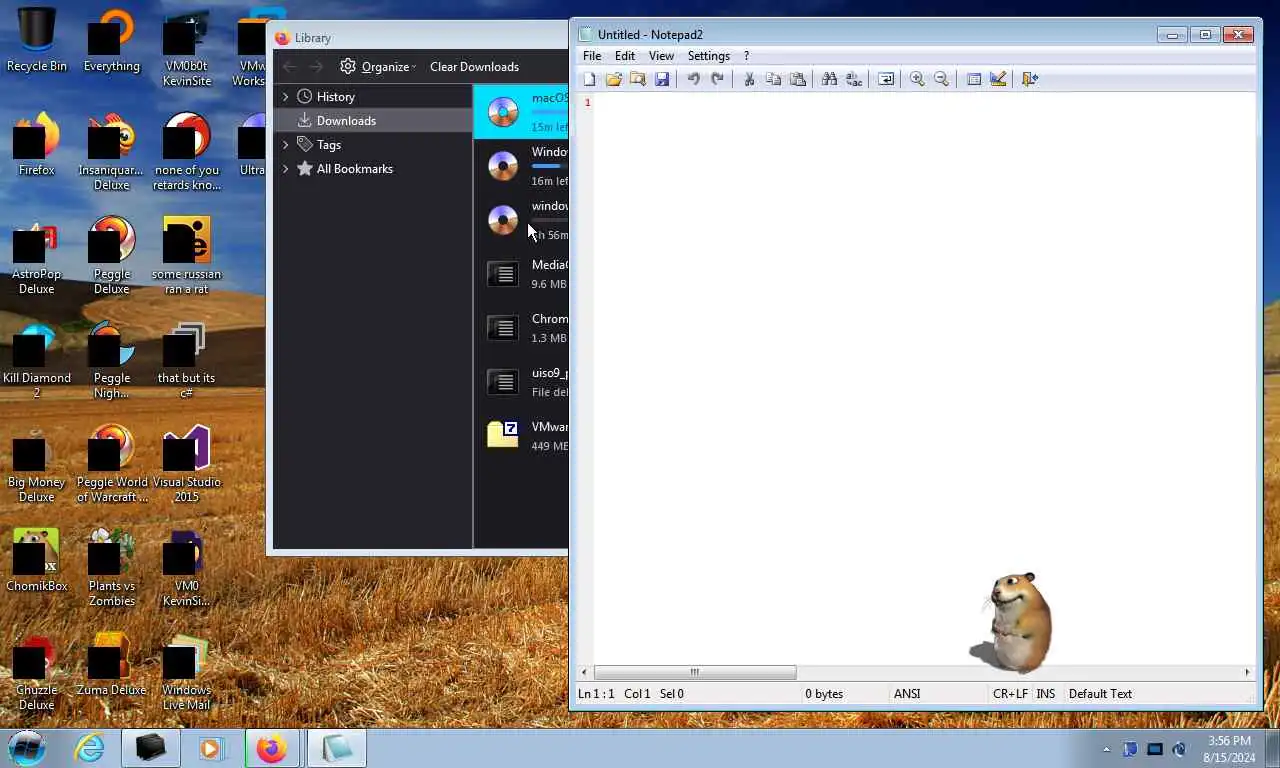Click the right scroll arrow in Notepad2
The image size is (1280, 768).
pos(1247,672)
